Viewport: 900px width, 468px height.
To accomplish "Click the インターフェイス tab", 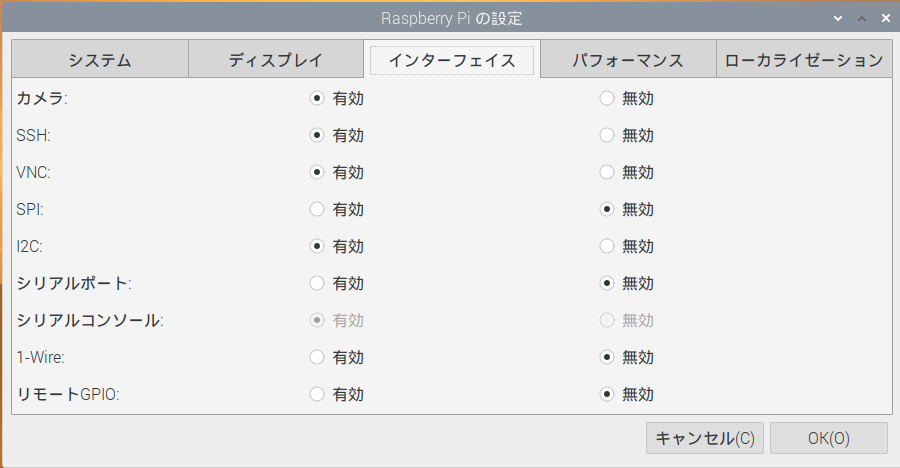I will (452, 60).
